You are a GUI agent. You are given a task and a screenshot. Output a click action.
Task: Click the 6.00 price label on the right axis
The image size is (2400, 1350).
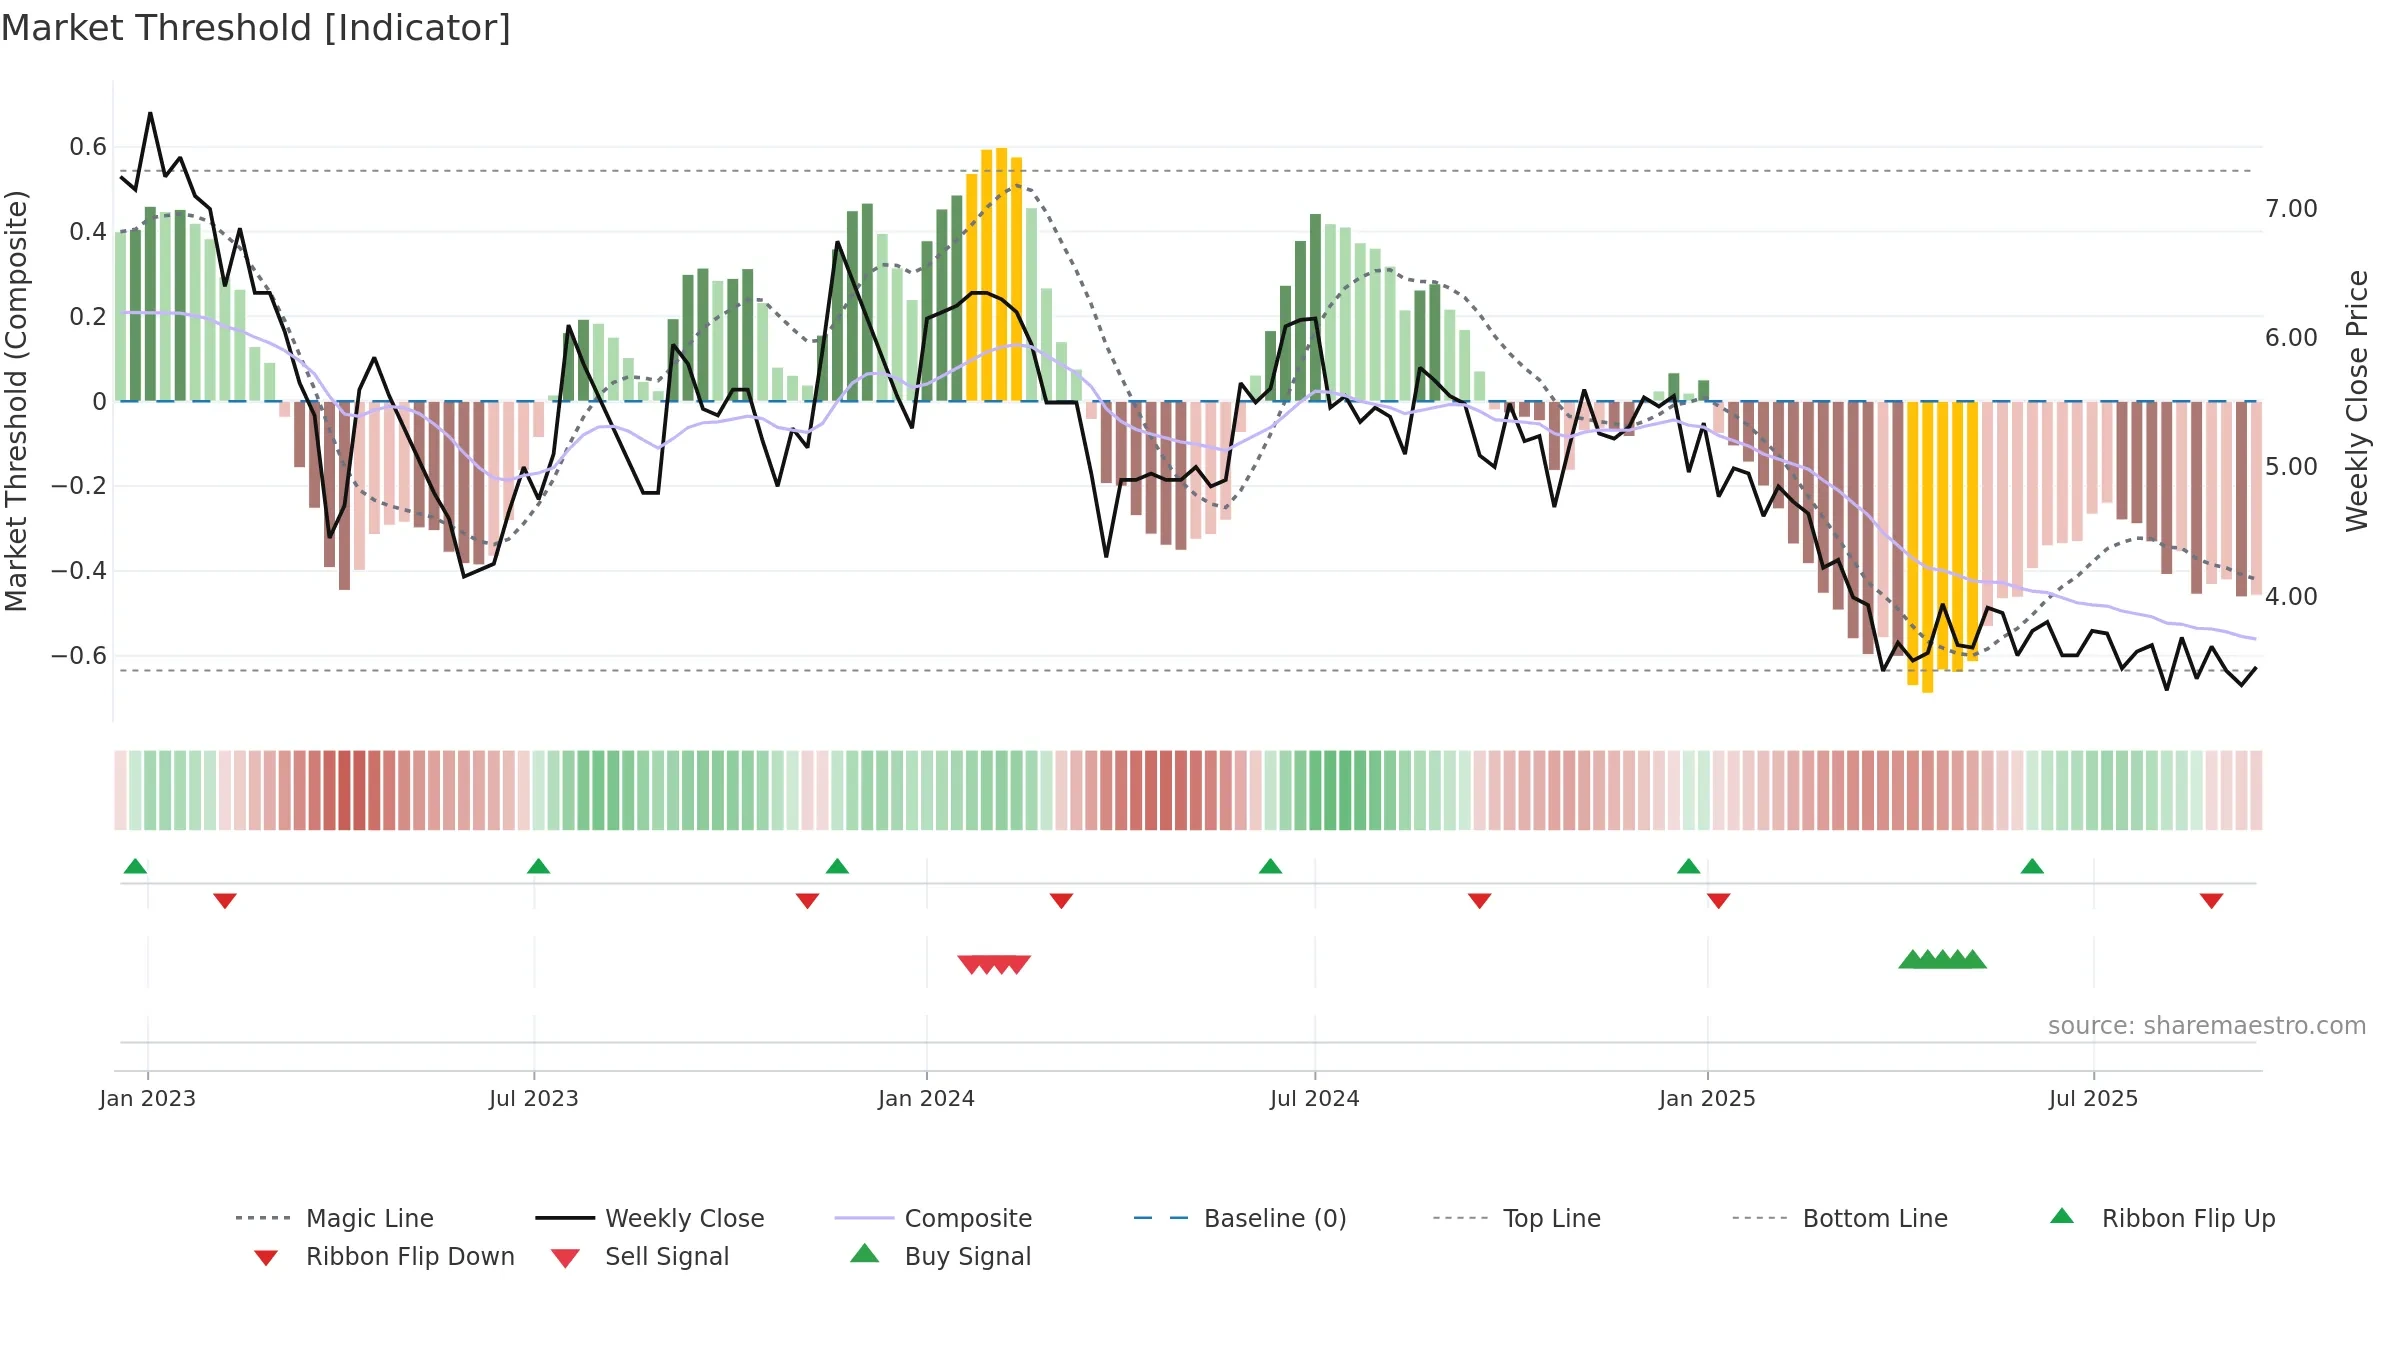click(x=2291, y=338)
